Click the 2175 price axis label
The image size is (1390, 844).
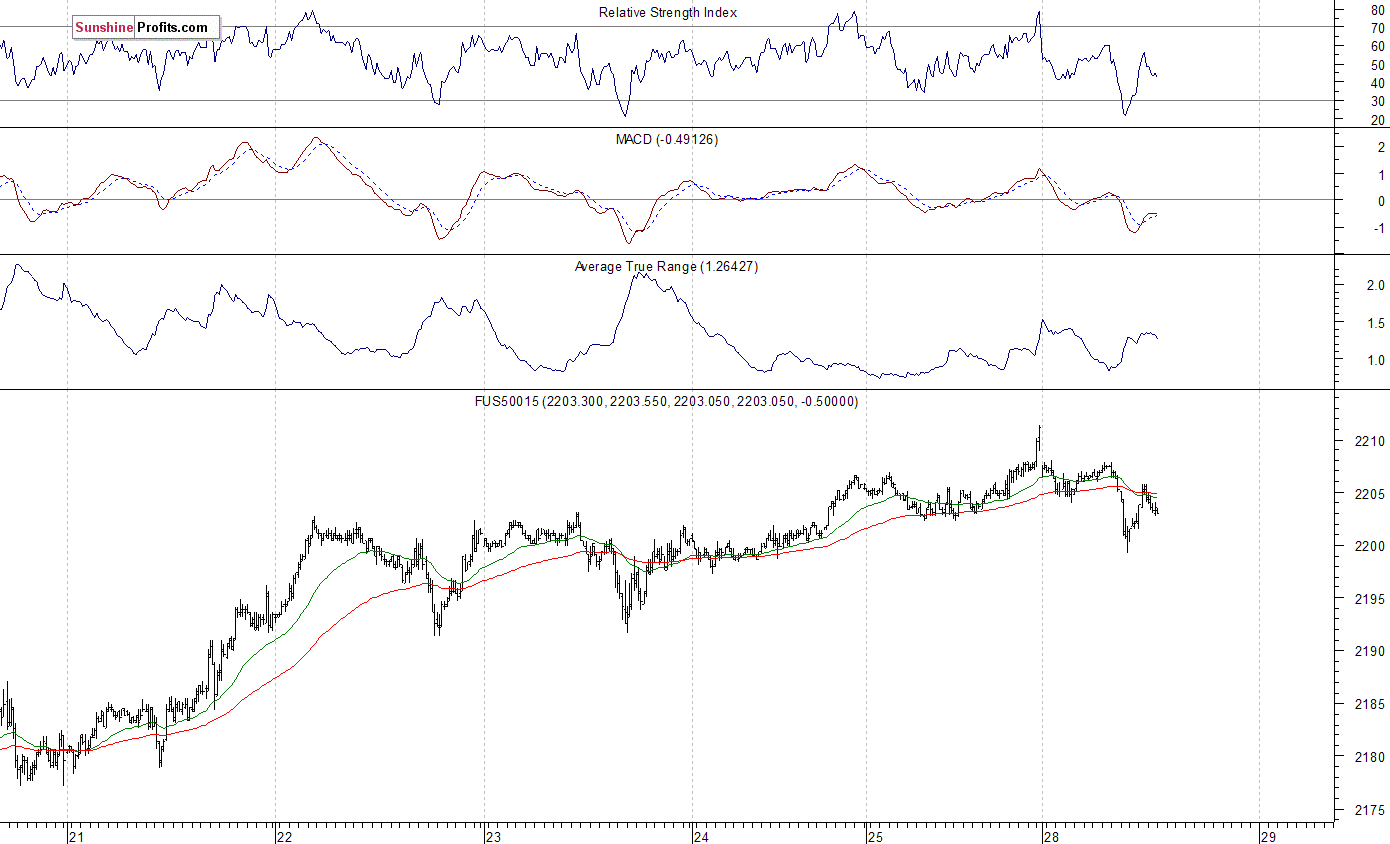pyautogui.click(x=1369, y=809)
